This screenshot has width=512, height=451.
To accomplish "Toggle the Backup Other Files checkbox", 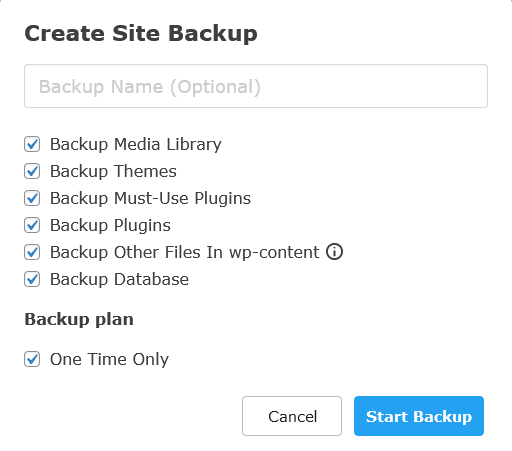I will point(32,252).
